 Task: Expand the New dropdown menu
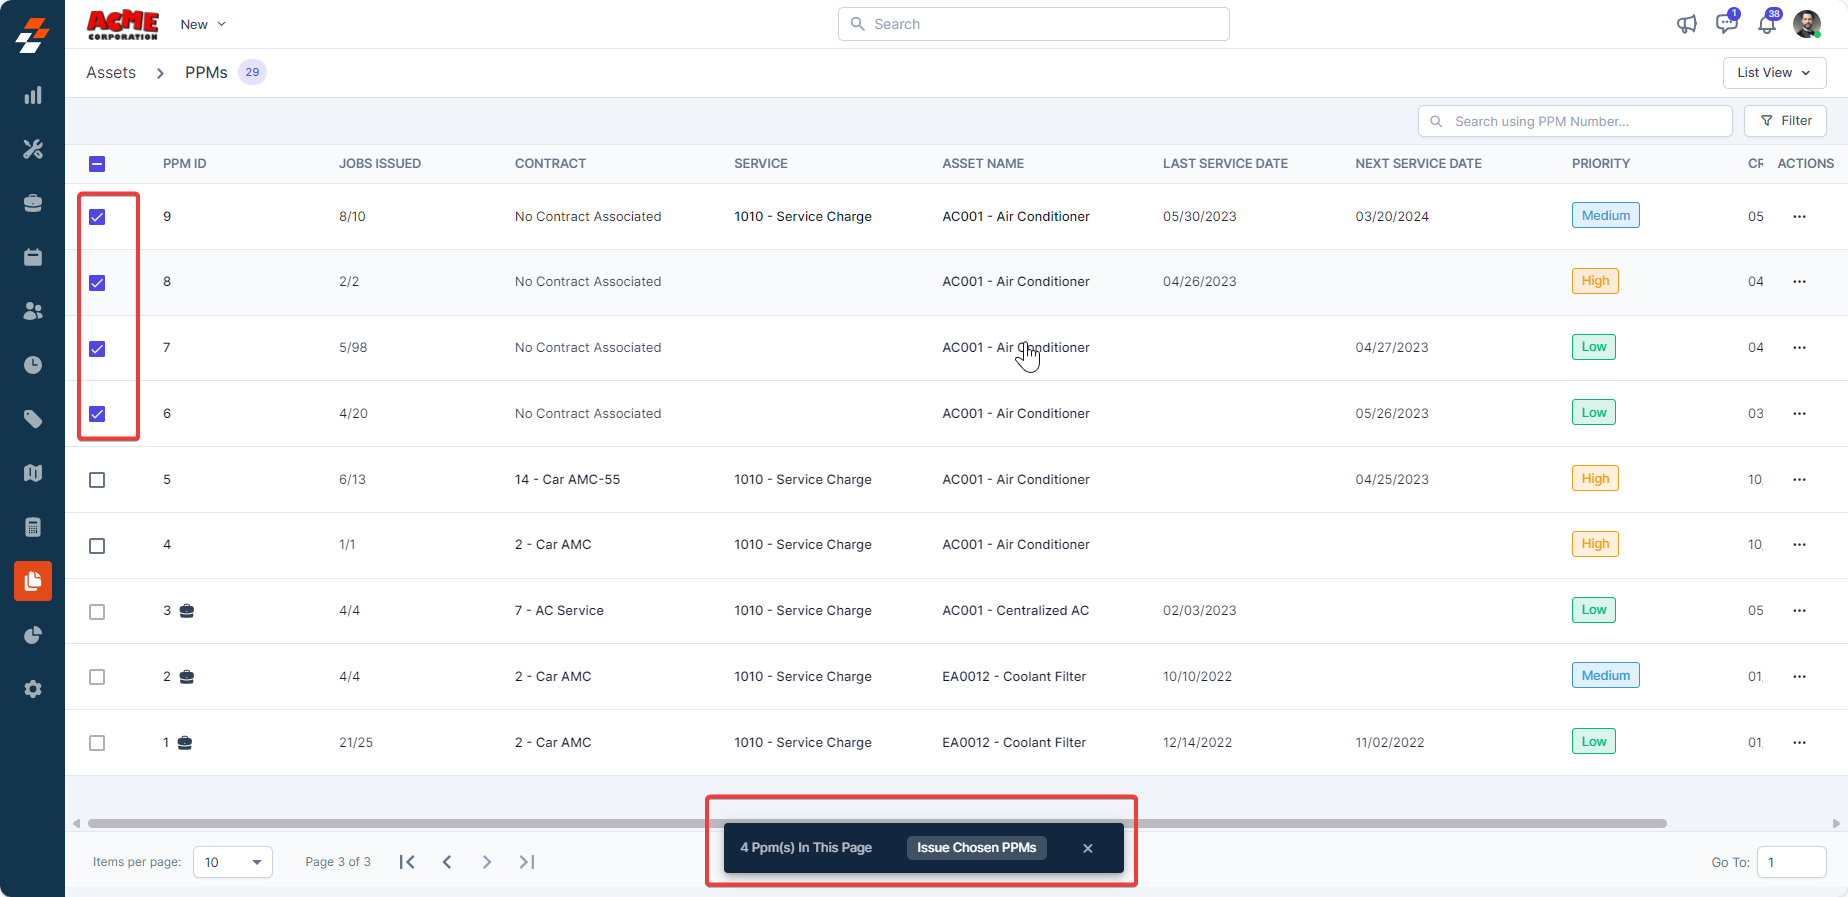(x=203, y=24)
